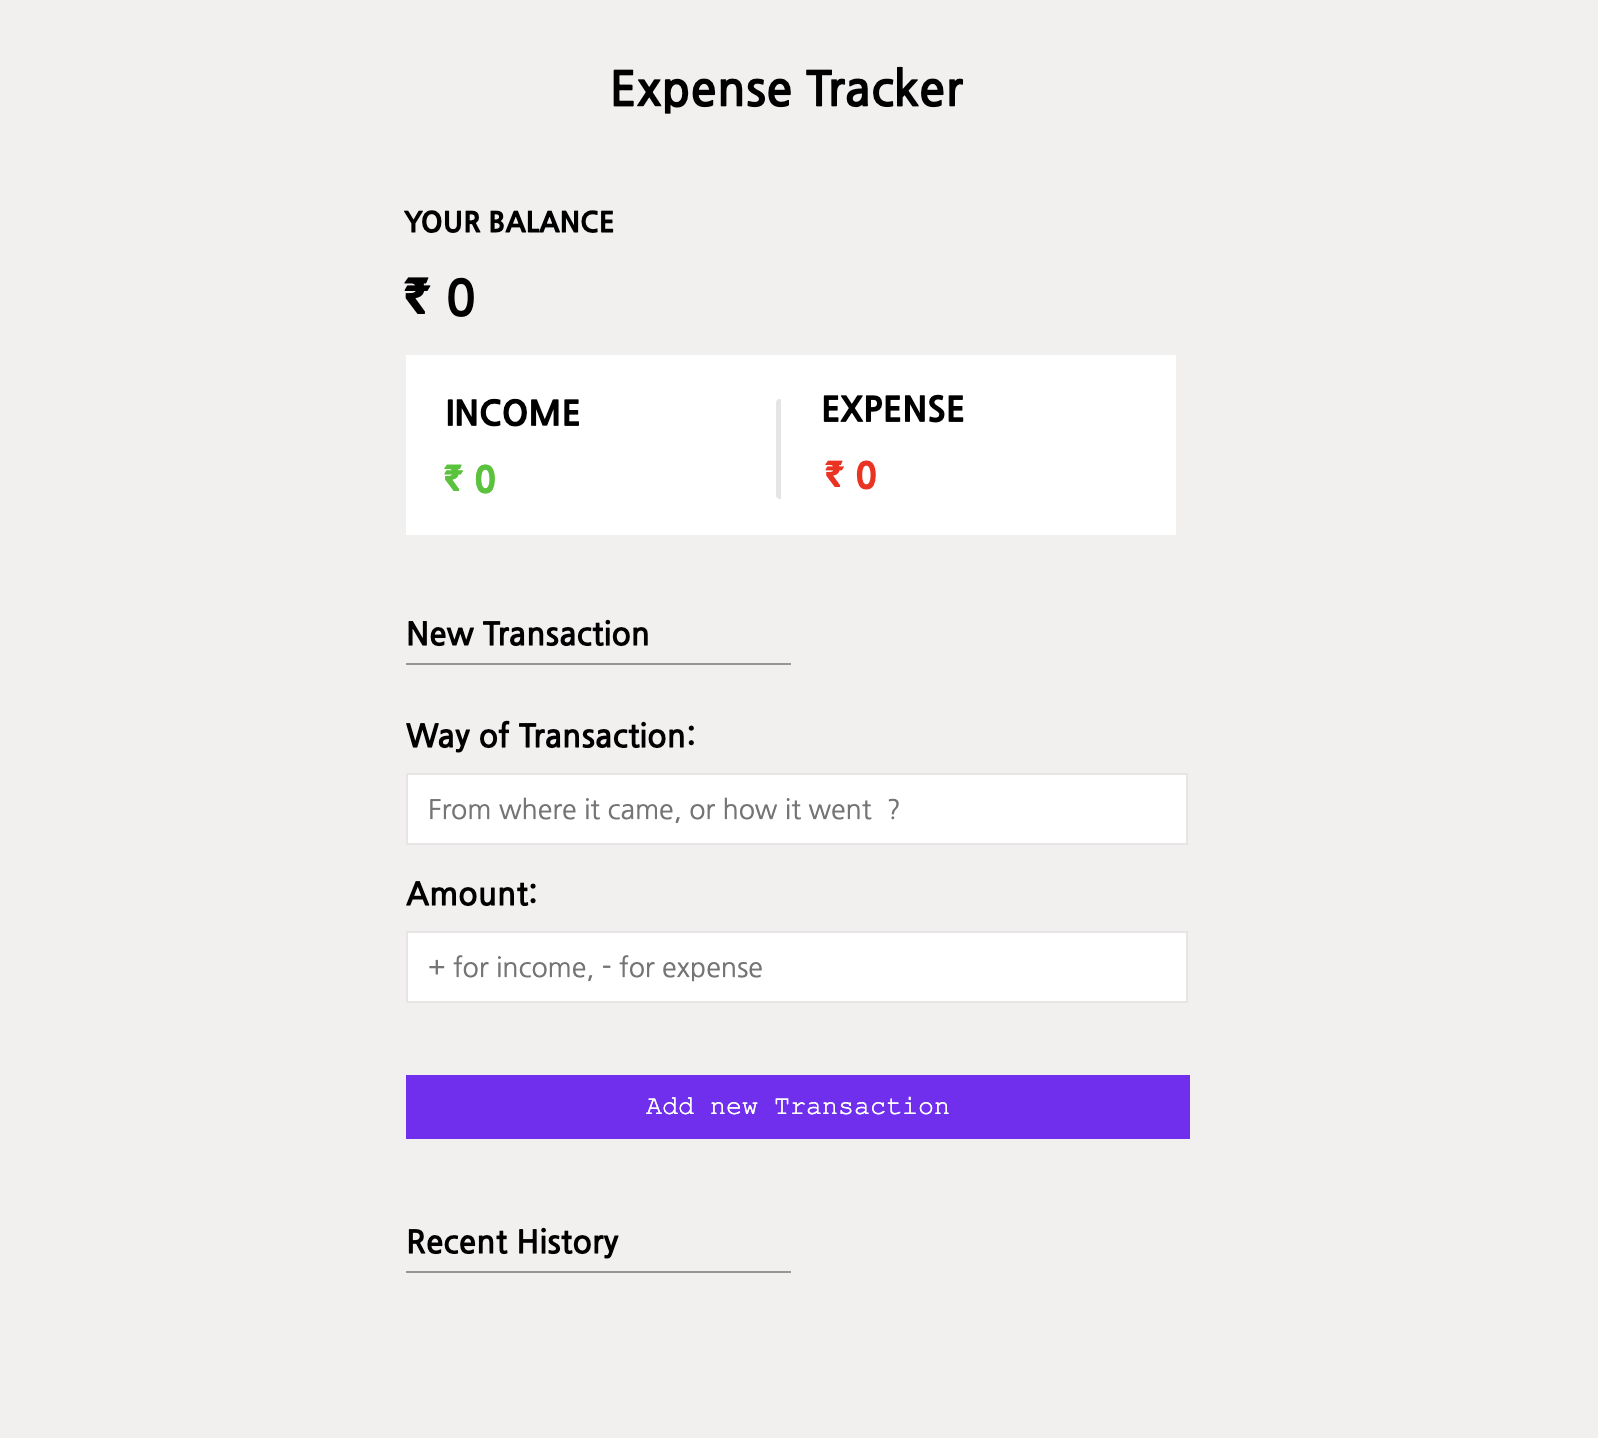This screenshot has height=1438, width=1598.
Task: Click the black rupee symbol beside balance
Action: click(x=417, y=297)
